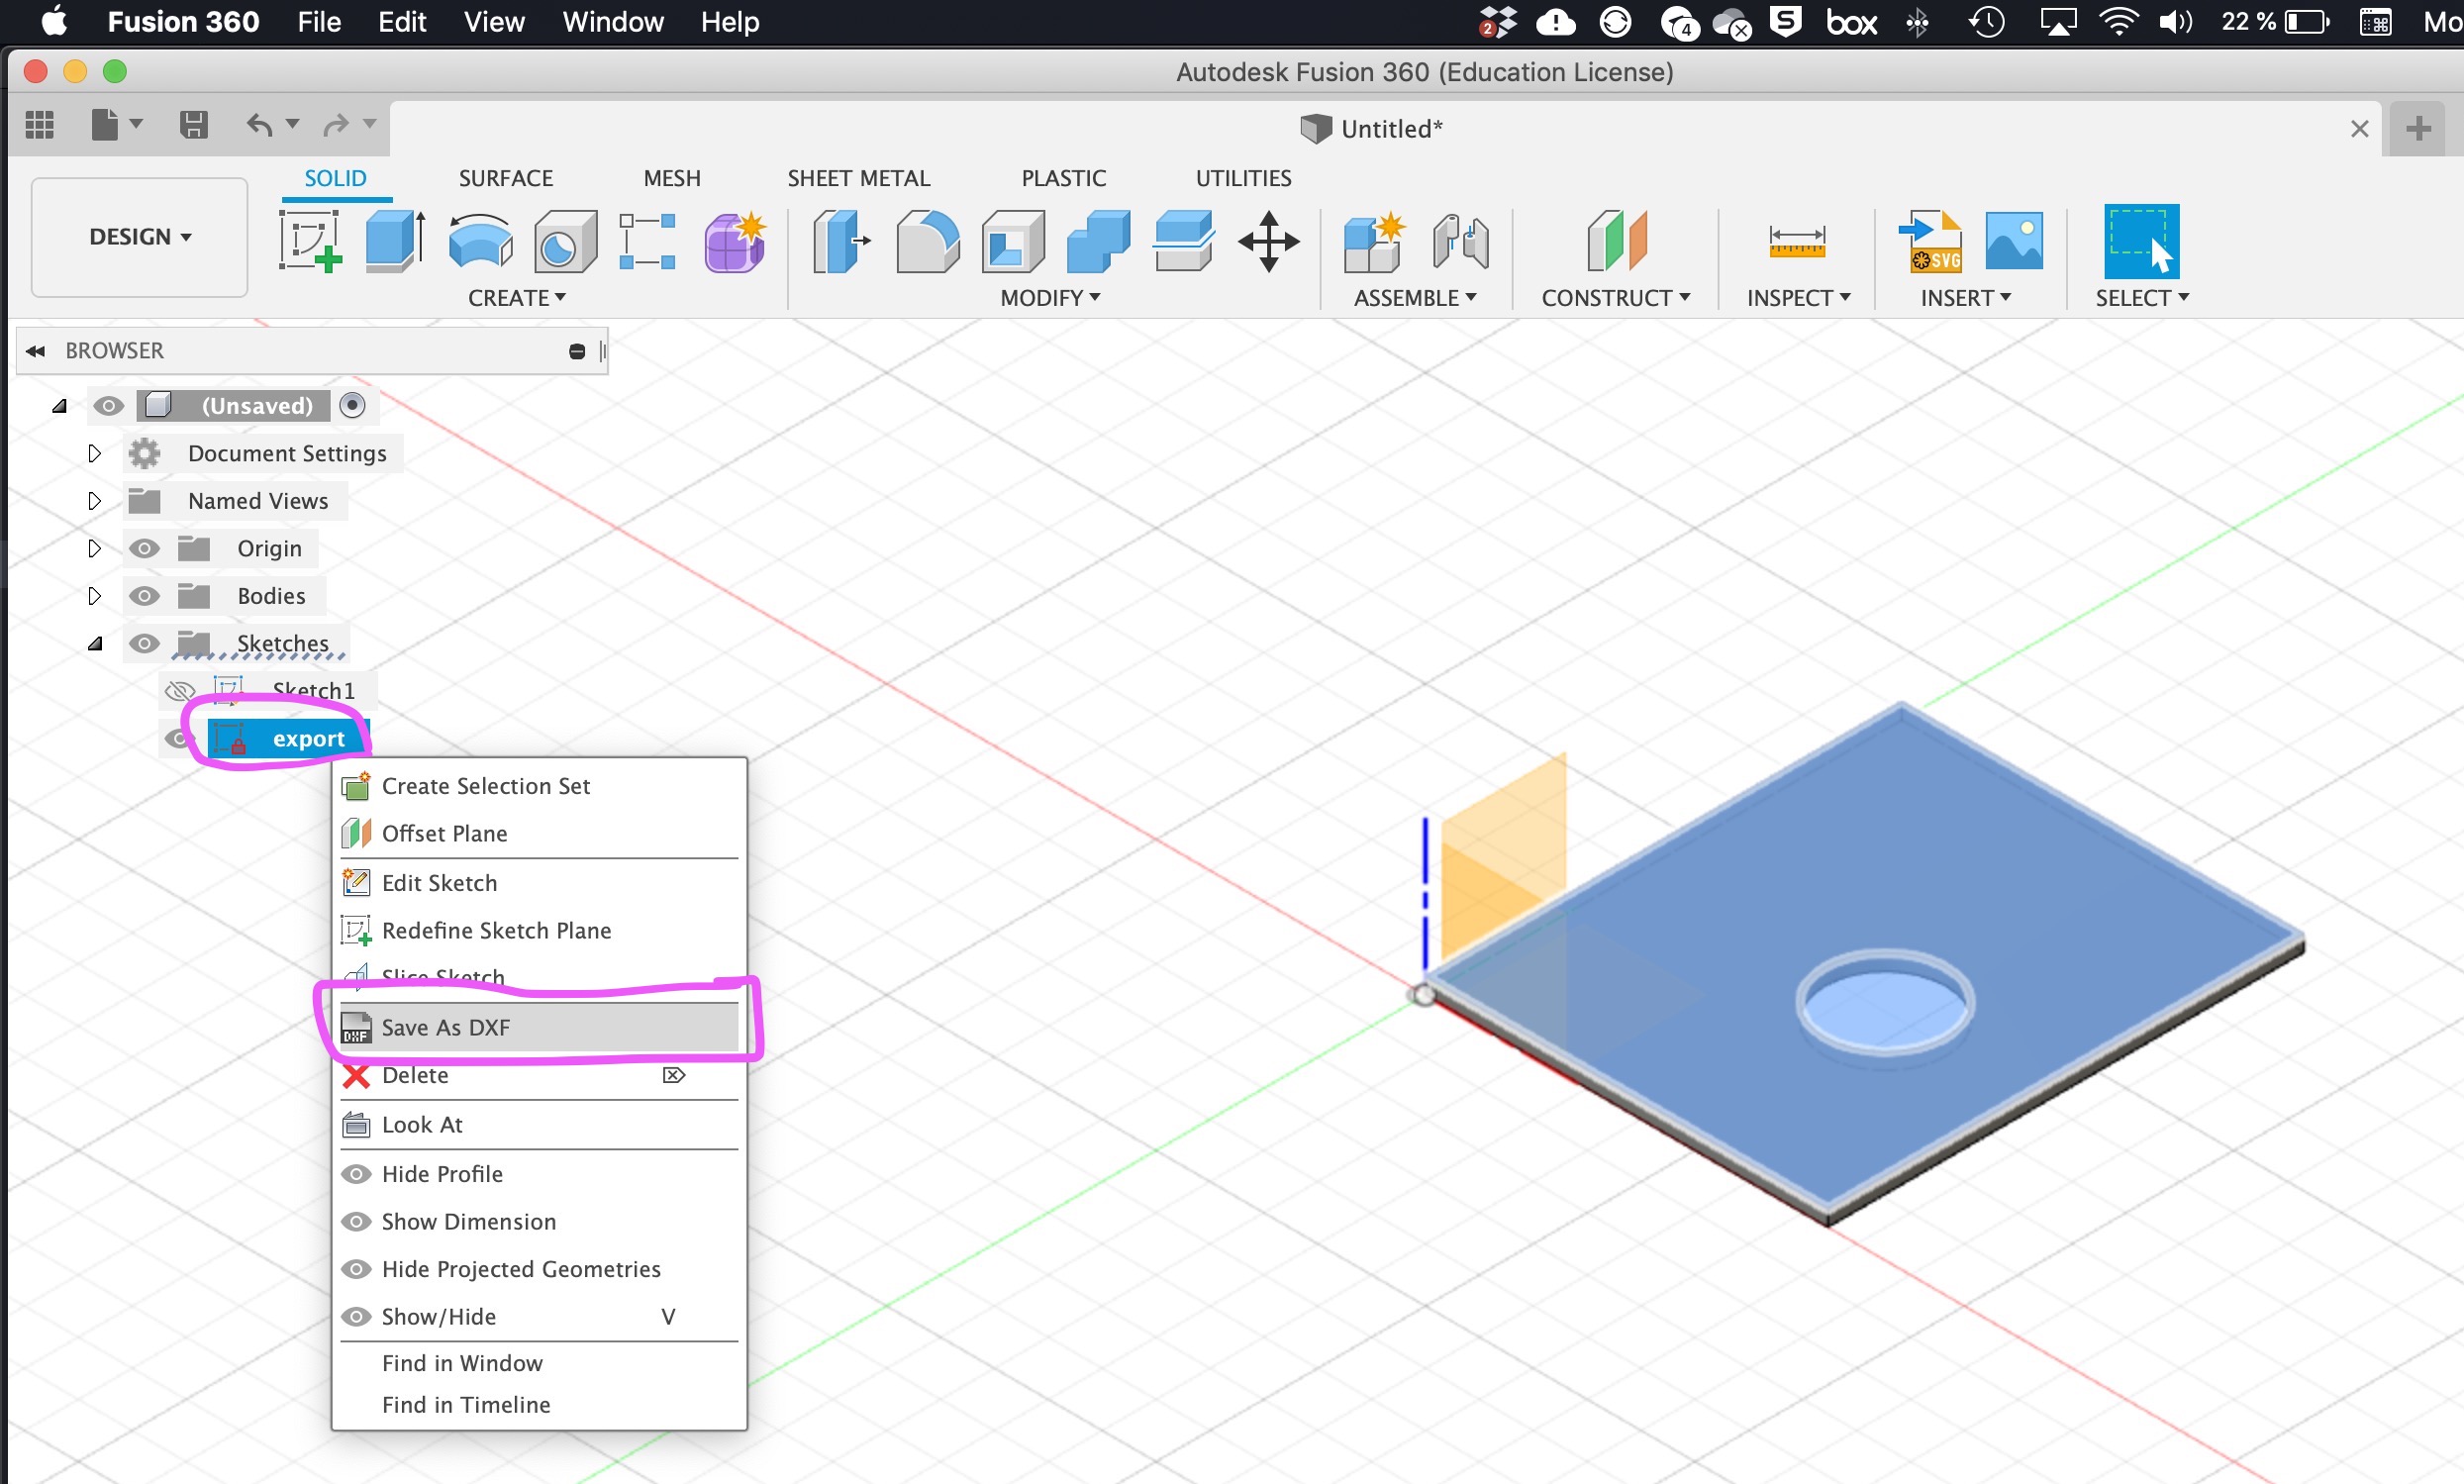
Task: Select the Revolve tool icon
Action: click(480, 241)
